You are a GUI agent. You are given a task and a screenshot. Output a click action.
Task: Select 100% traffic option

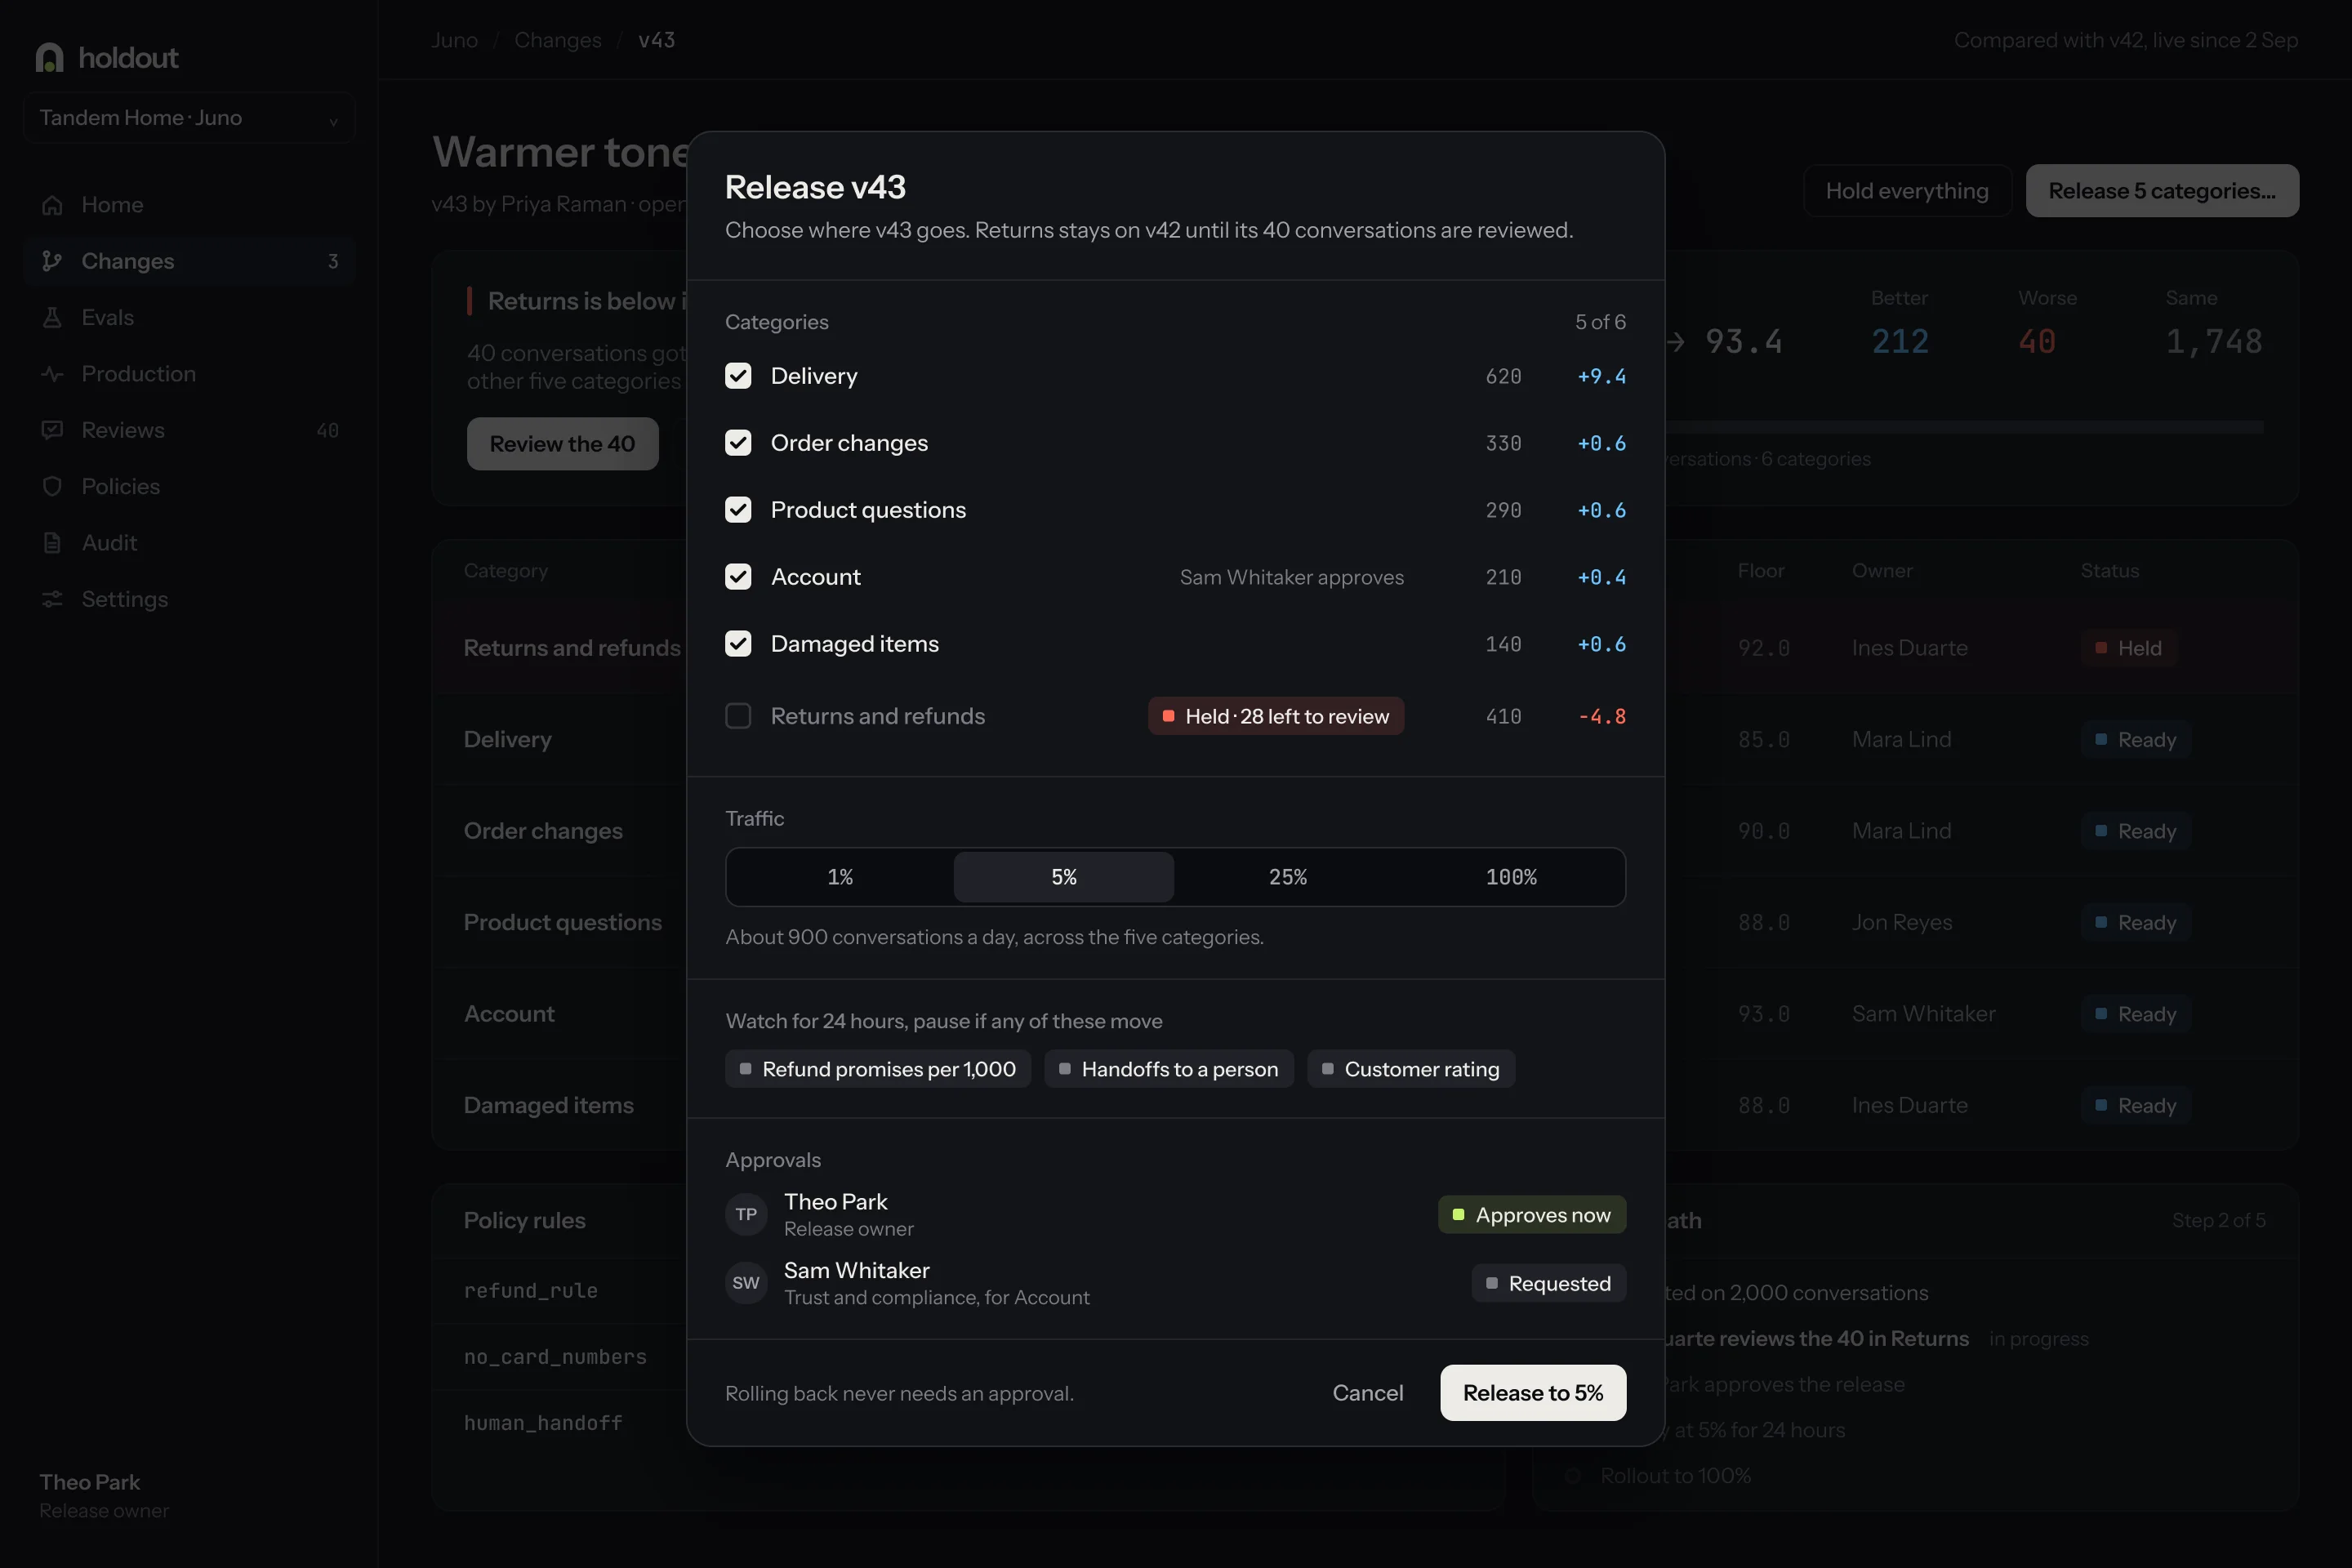(1511, 877)
